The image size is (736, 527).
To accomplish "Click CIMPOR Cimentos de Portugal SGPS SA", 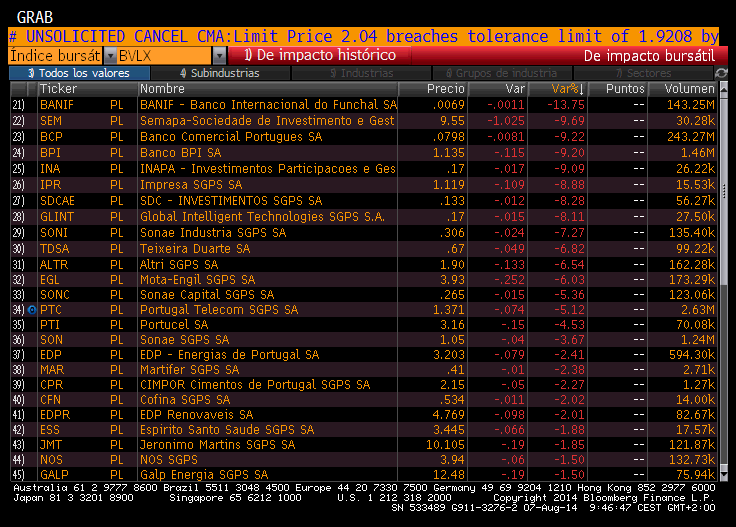I will pyautogui.click(x=255, y=385).
